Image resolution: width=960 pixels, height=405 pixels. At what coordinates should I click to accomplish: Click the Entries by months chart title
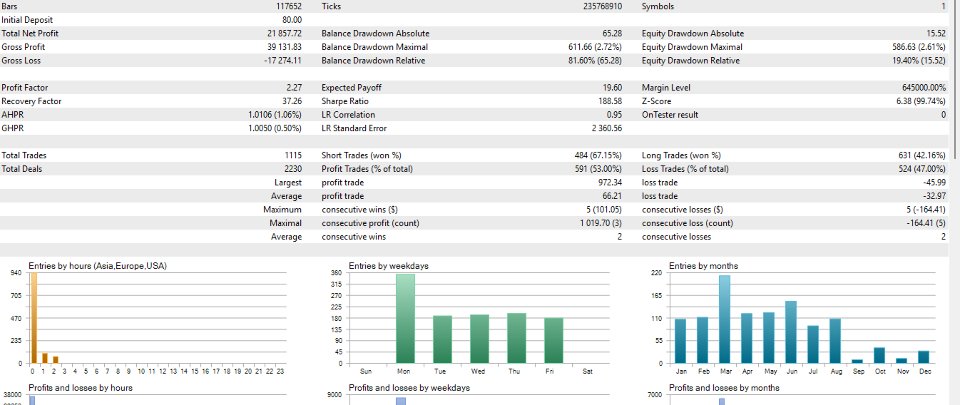click(x=703, y=266)
